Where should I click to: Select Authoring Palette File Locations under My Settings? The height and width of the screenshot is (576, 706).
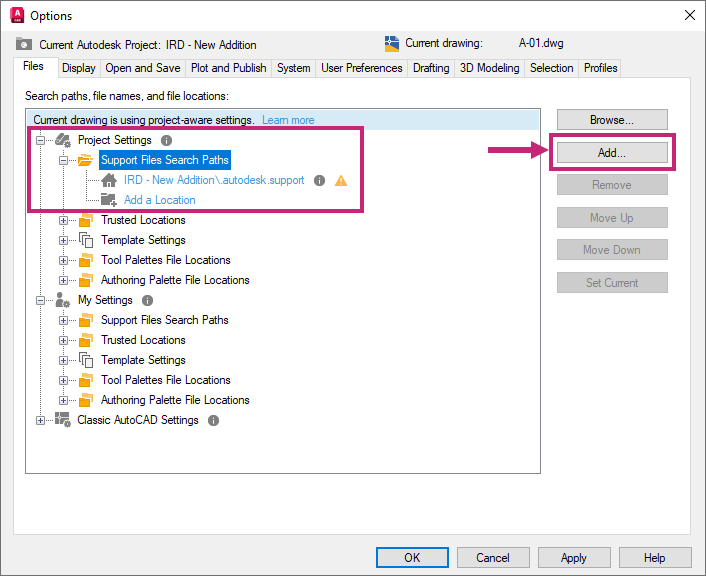click(175, 400)
